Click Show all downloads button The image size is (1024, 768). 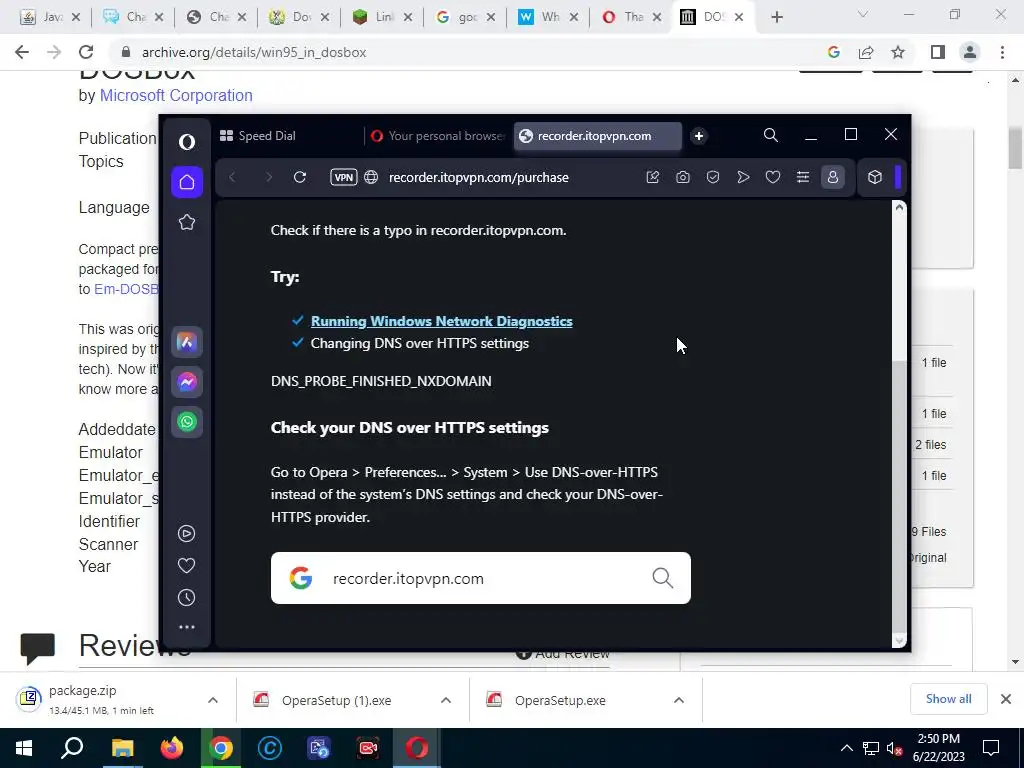(x=948, y=699)
